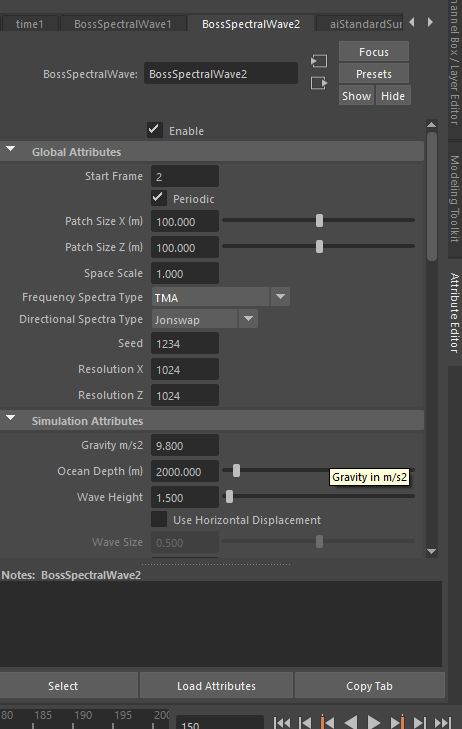This screenshot has height=729, width=462.
Task: Click the Start Frame field
Action: pyautogui.click(x=185, y=176)
